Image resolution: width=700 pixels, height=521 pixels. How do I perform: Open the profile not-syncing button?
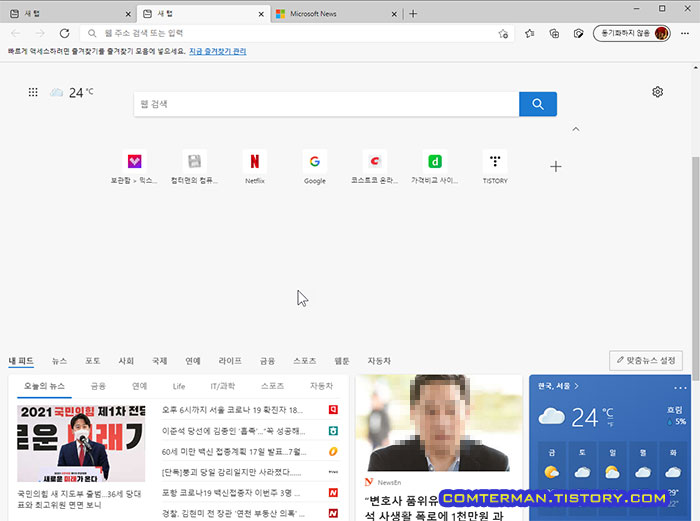632,33
